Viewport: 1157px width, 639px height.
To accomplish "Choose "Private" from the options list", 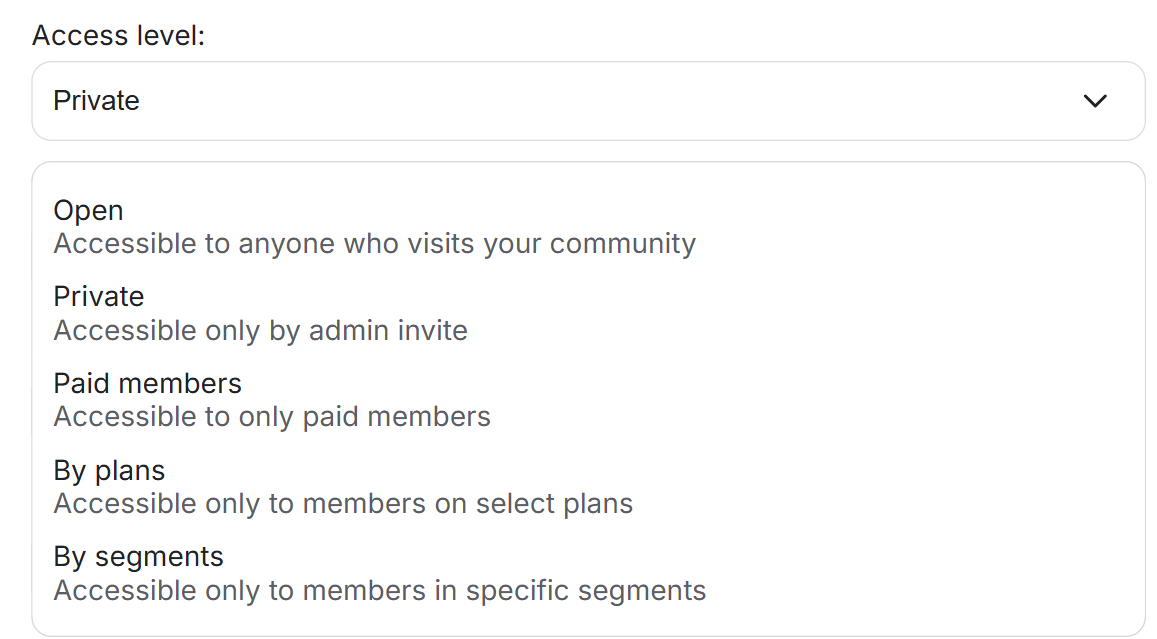I will (99, 297).
